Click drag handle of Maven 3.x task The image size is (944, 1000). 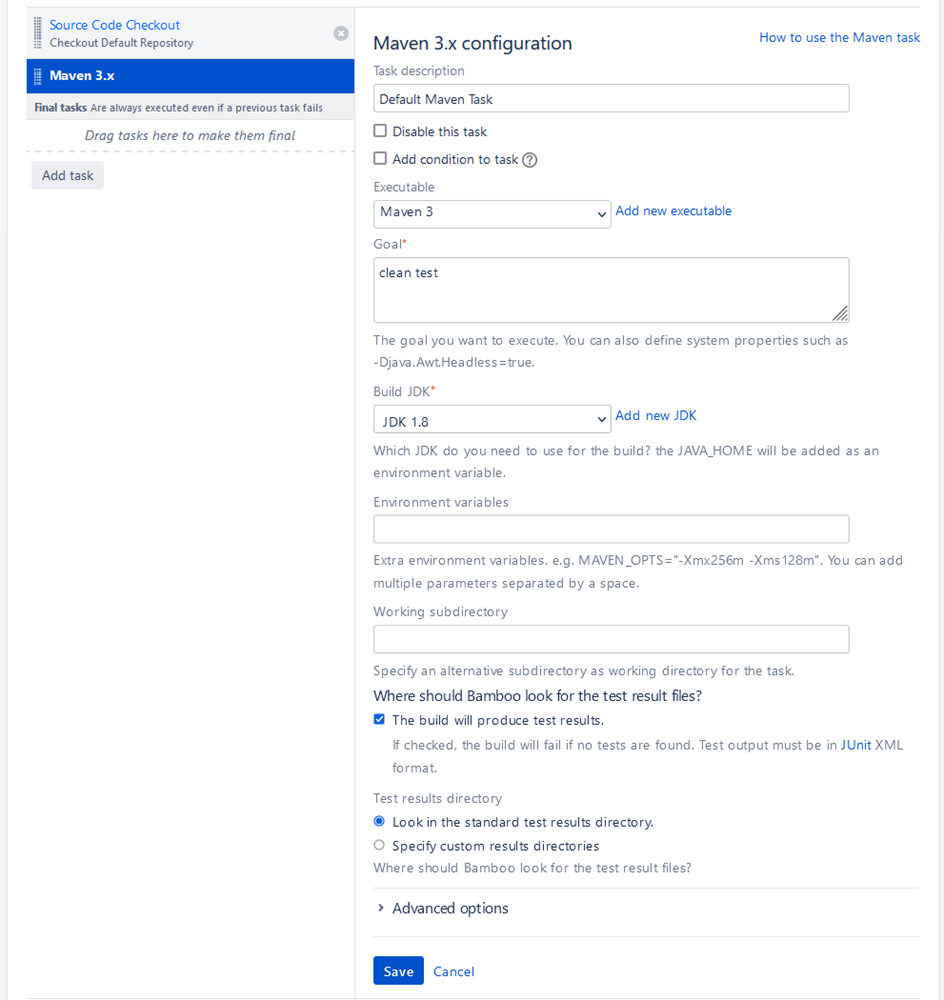tap(38, 76)
